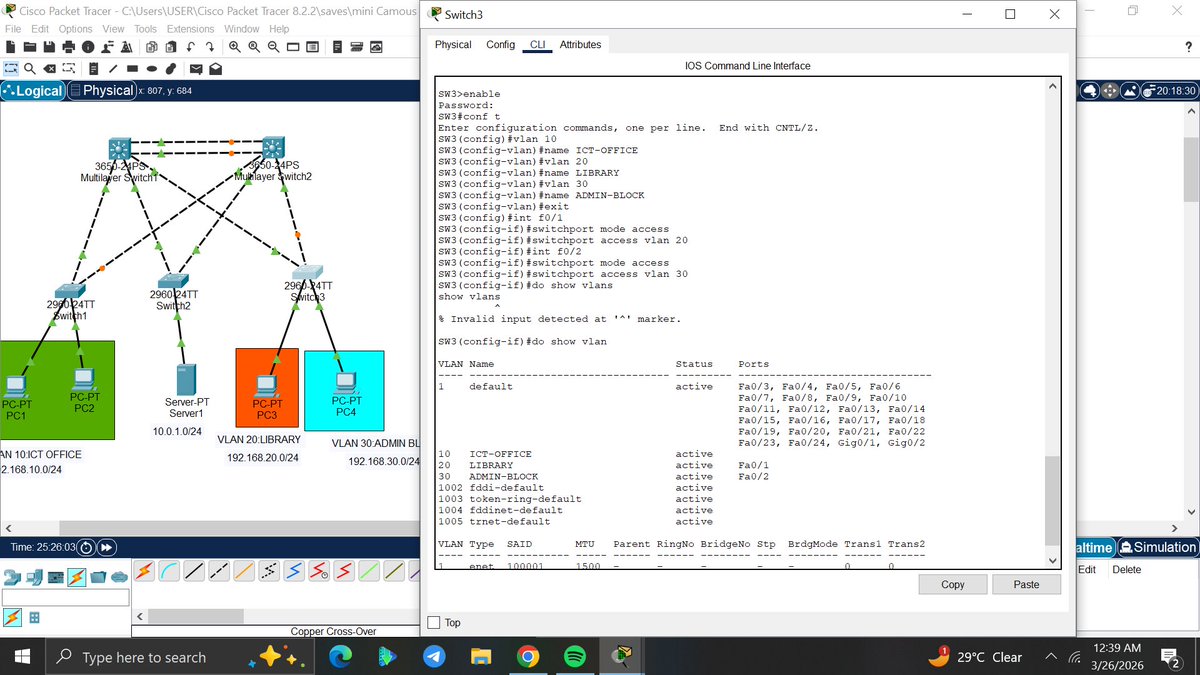Open the File menu
This screenshot has height=675, width=1200.
(13, 29)
